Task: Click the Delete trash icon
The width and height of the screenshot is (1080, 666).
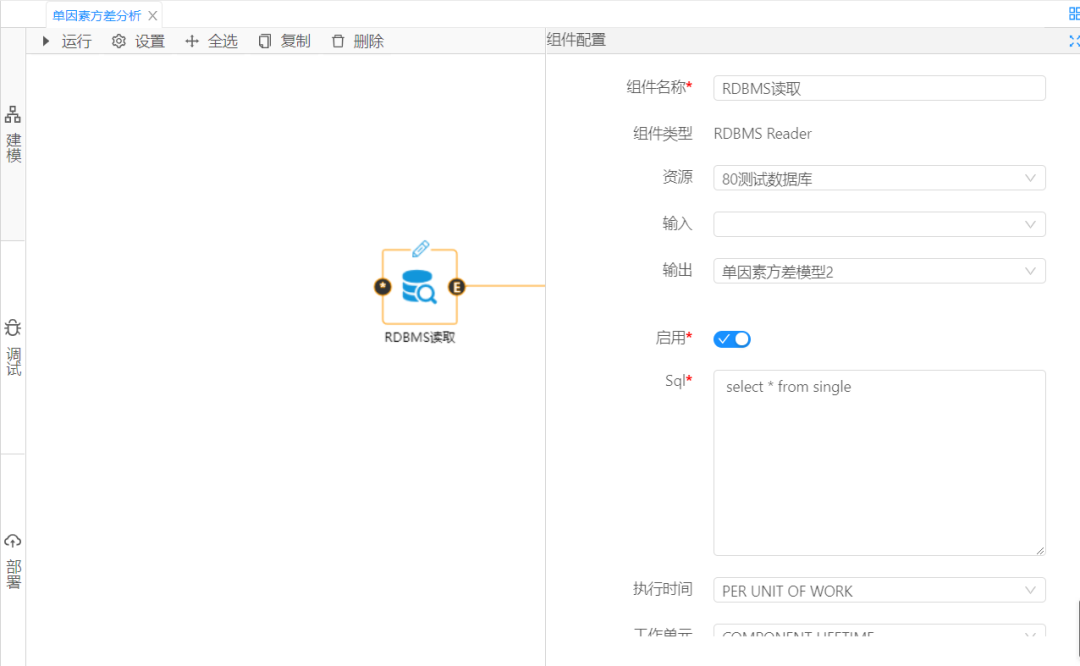Action: click(338, 41)
